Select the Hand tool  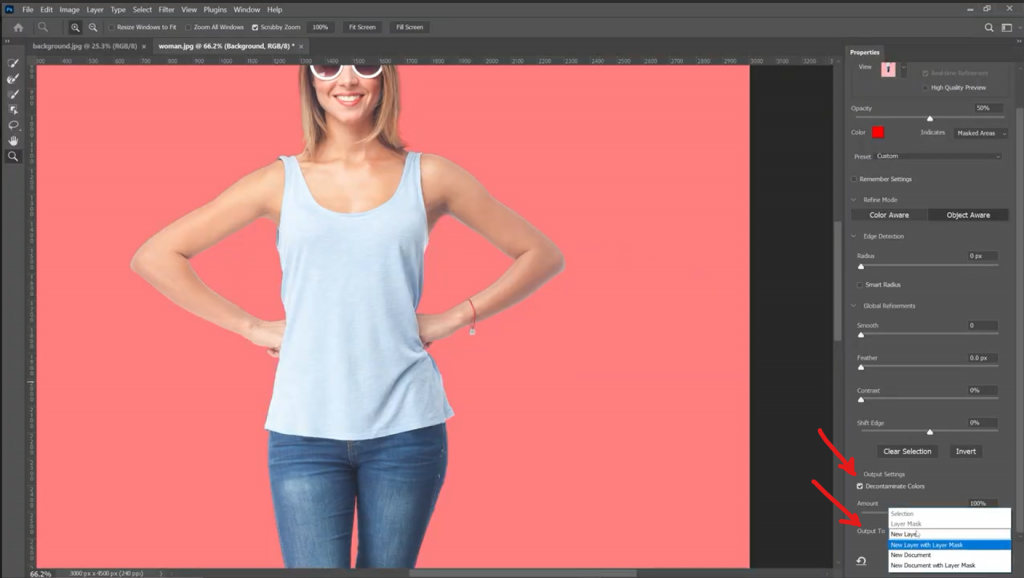pyautogui.click(x=12, y=140)
